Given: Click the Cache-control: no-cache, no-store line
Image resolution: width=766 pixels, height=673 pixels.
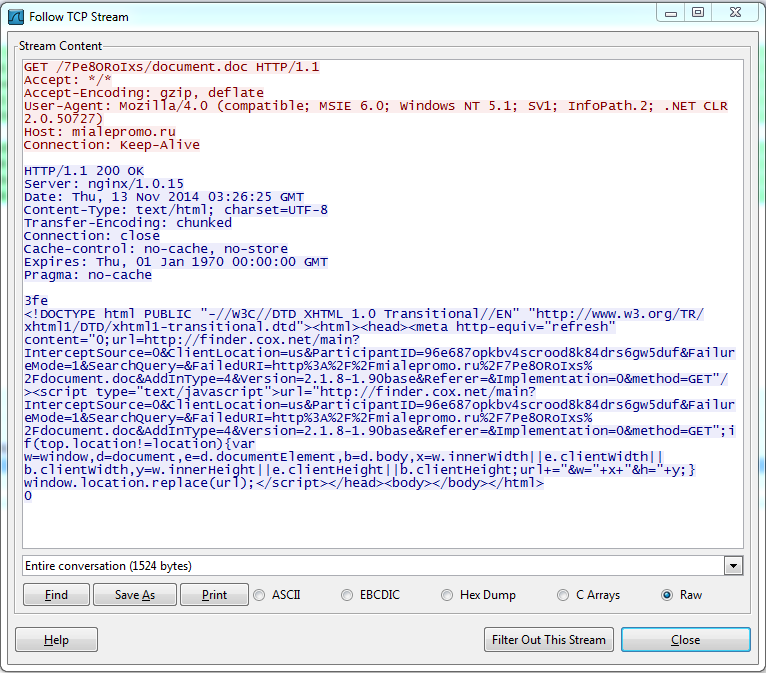Looking at the screenshot, I should click(156, 249).
